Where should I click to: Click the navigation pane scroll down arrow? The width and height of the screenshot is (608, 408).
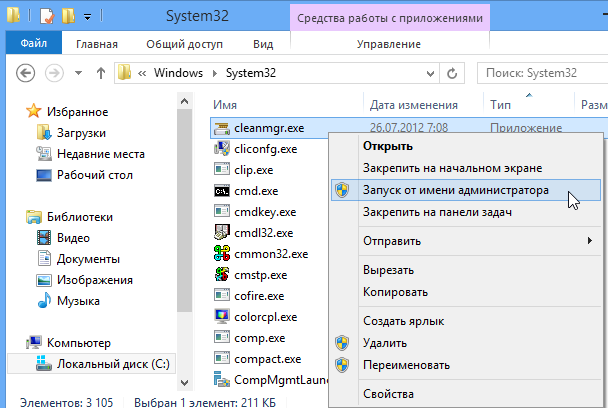pos(185,383)
